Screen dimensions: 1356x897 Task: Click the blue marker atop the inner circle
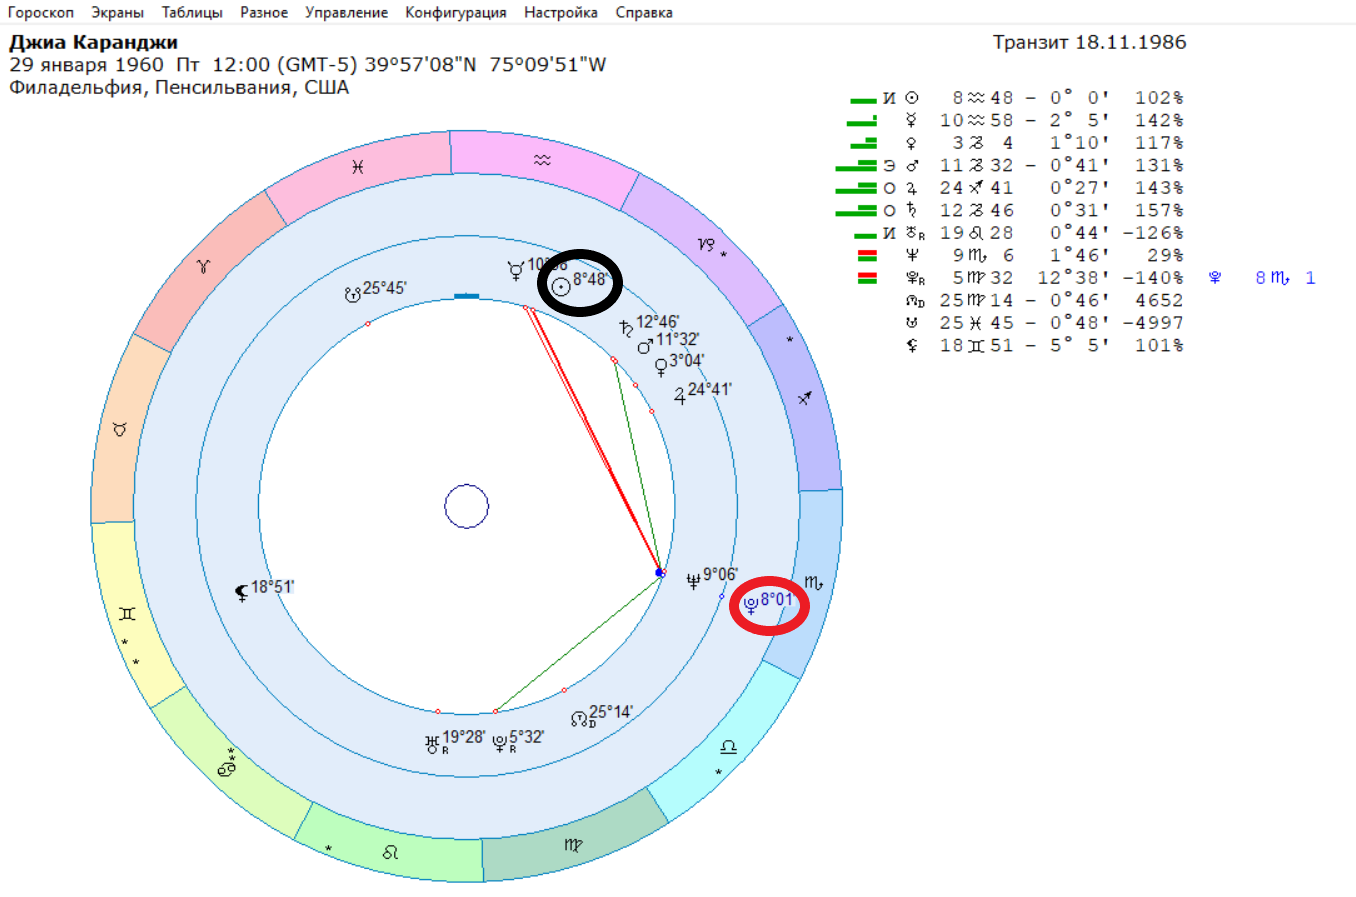point(467,296)
